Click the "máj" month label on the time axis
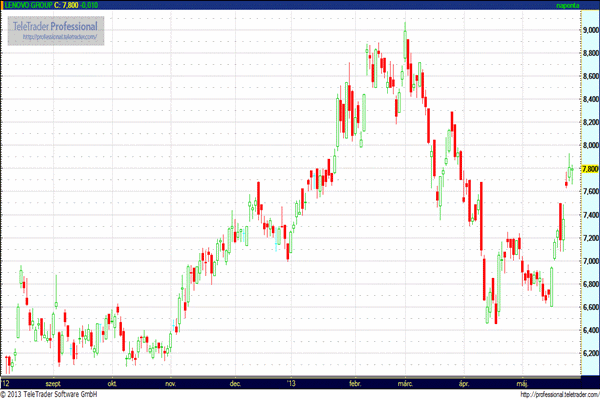Viewport: 600px width, 400px height. [x=520, y=383]
